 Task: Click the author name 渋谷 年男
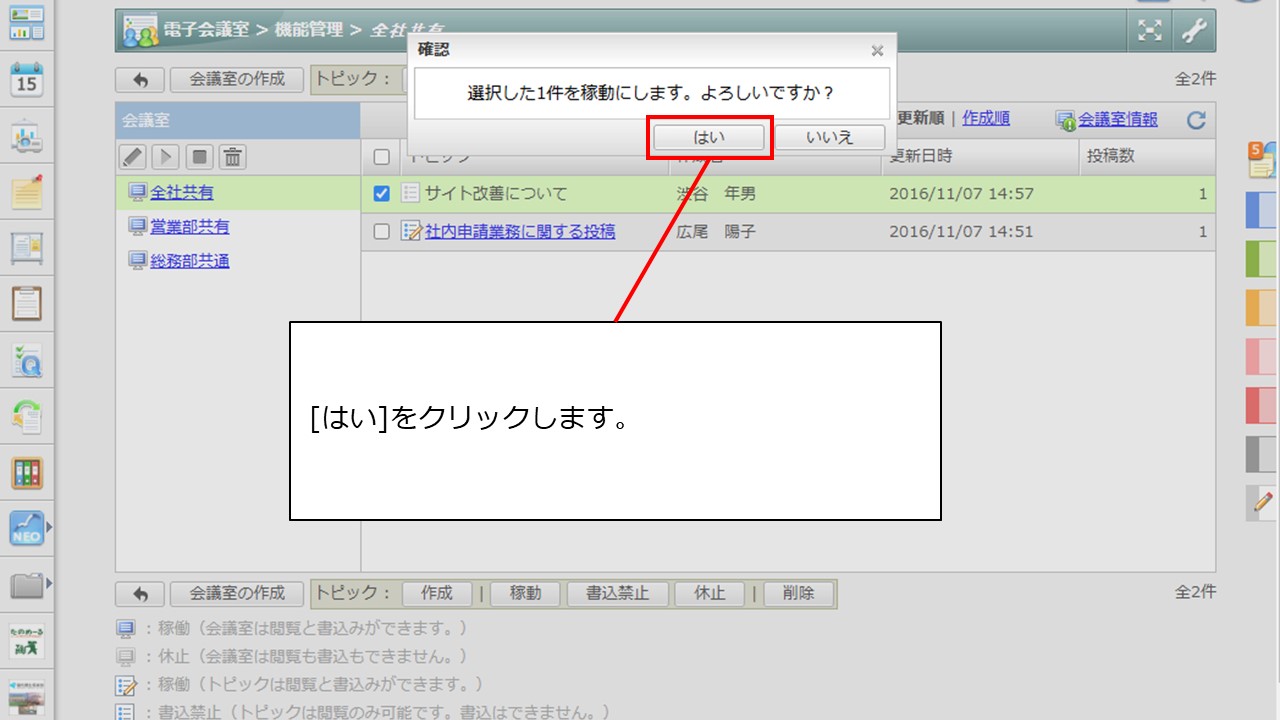pos(716,194)
